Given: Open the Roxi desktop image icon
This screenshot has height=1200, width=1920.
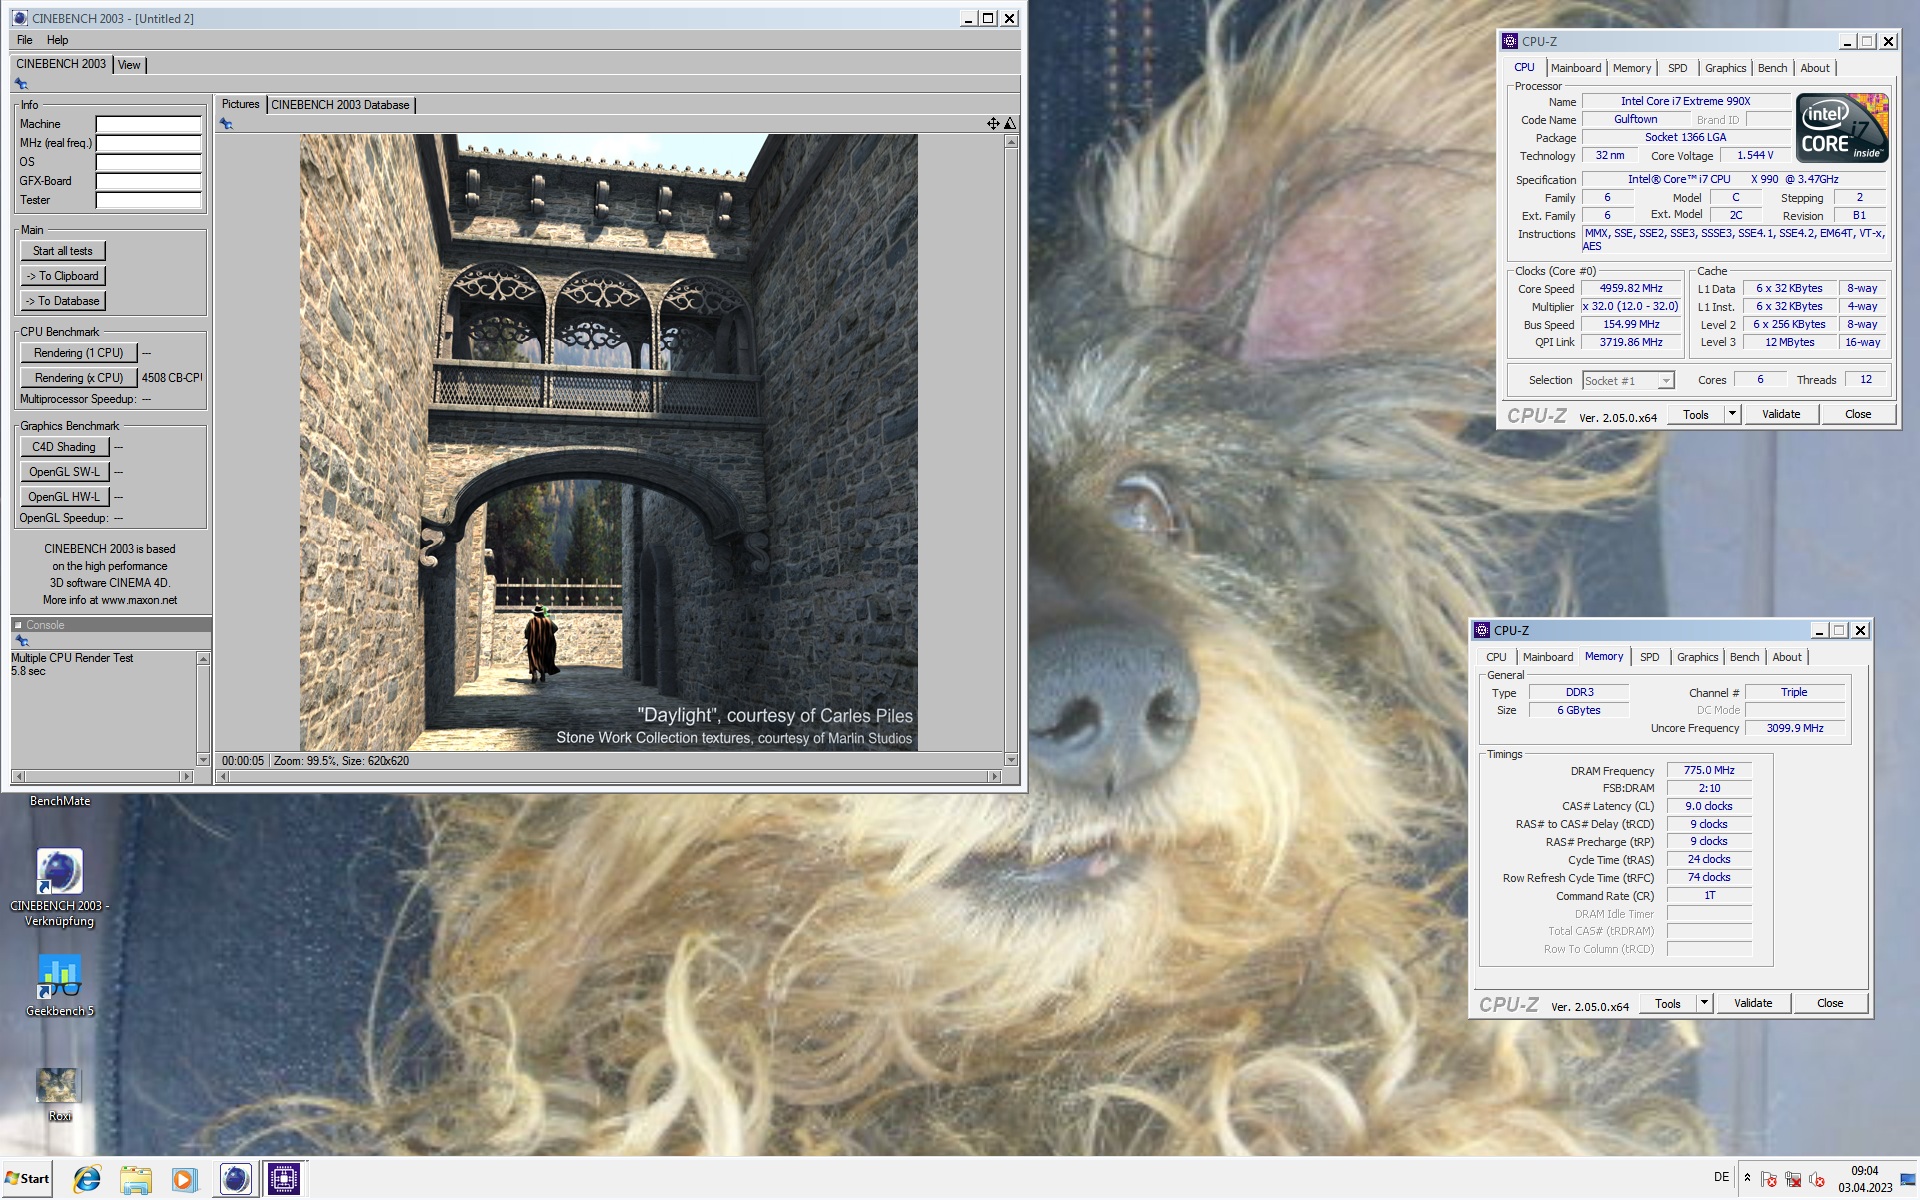Looking at the screenshot, I should (59, 1085).
